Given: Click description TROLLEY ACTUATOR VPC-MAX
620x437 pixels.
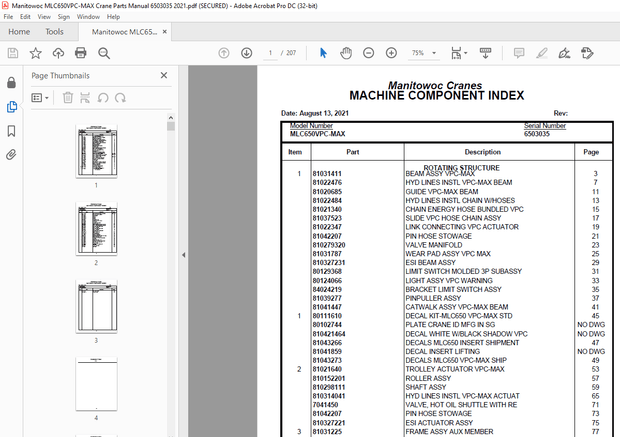Looking at the screenshot, I should click(x=455, y=369).
